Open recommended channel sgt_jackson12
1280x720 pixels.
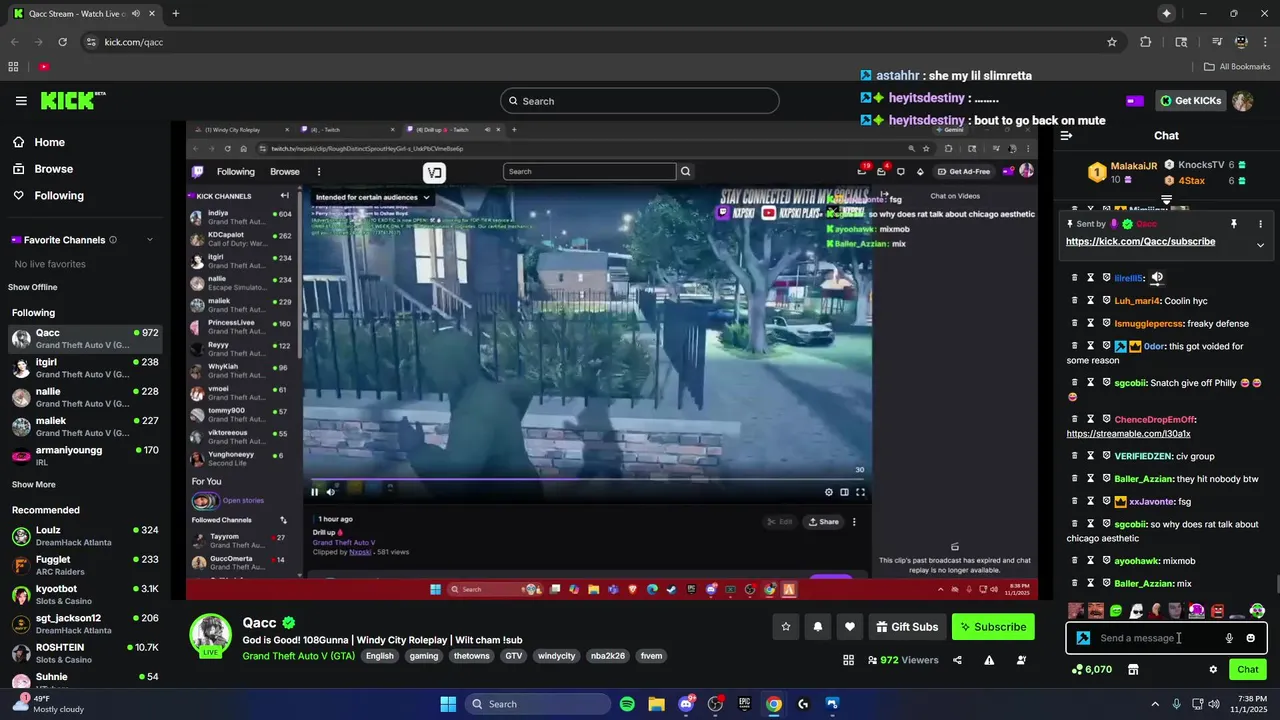coord(83,624)
